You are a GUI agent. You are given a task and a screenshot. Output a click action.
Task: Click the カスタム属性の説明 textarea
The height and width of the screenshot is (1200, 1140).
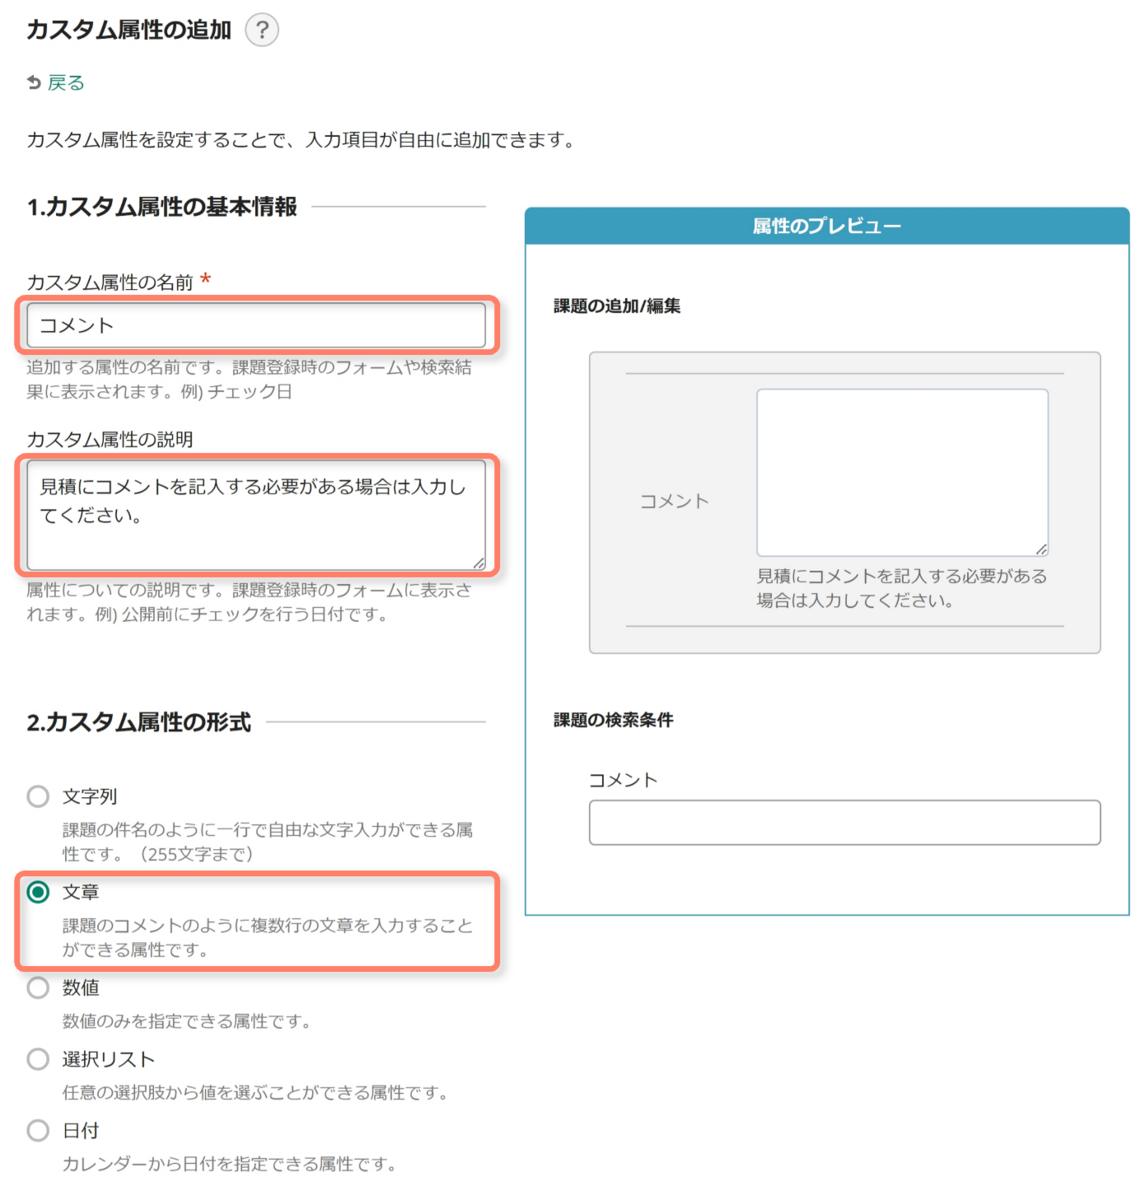256,515
